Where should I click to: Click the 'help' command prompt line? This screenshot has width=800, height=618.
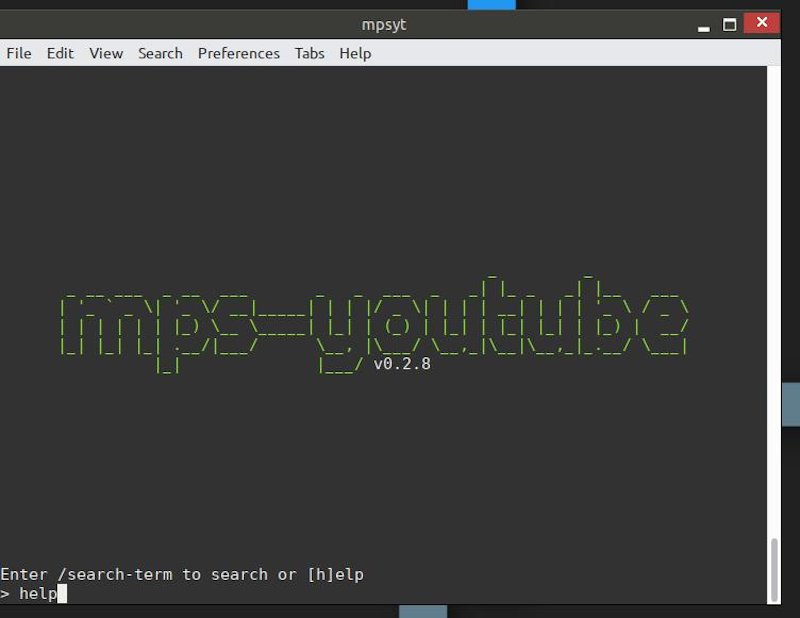point(33,594)
